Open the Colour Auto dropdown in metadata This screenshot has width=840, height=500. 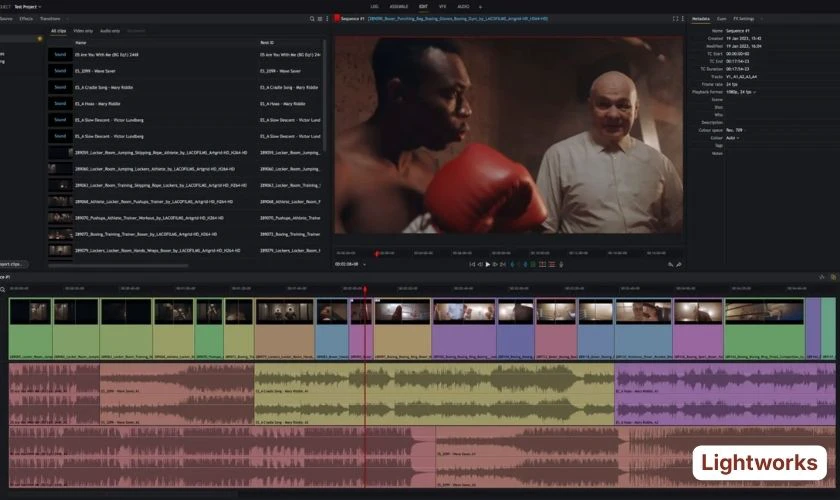(x=732, y=138)
